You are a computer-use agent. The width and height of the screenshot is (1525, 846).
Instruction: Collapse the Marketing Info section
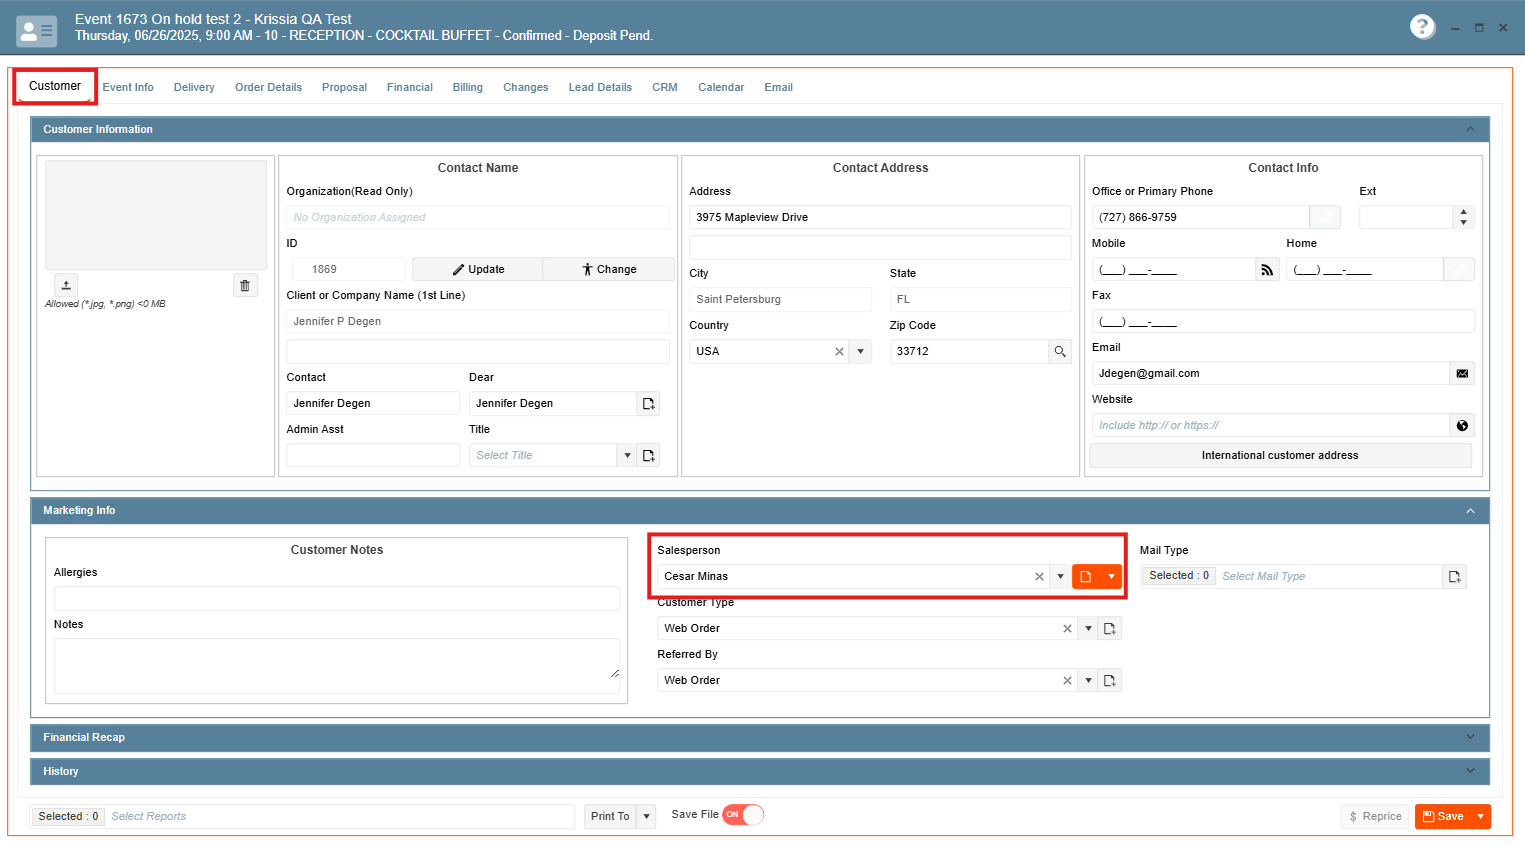point(1470,510)
